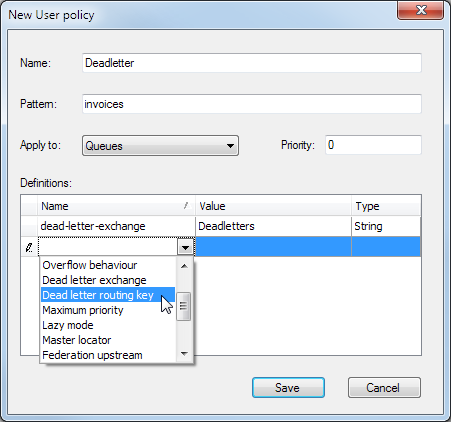The image size is (451, 422).
Task: Close the New User policy dialog
Action: [x=421, y=10]
